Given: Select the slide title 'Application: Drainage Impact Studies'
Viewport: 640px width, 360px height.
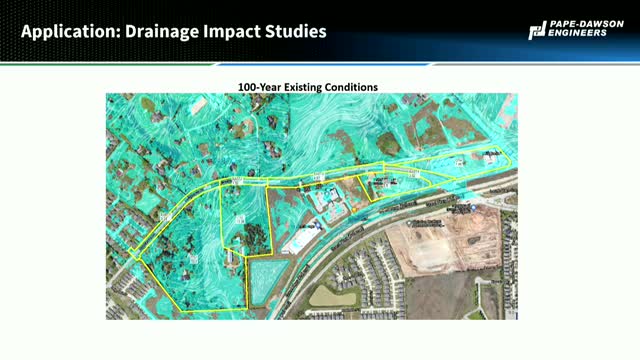Looking at the screenshot, I should [173, 31].
